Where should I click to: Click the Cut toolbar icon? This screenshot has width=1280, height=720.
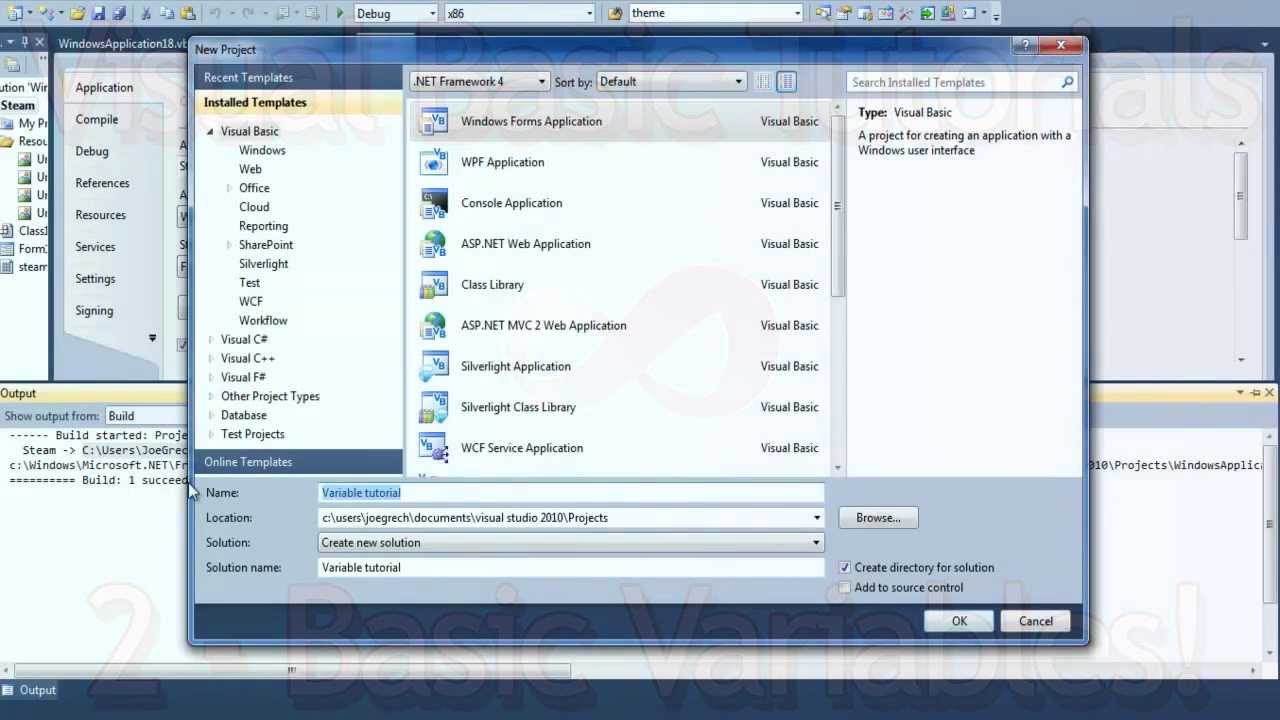[x=146, y=13]
